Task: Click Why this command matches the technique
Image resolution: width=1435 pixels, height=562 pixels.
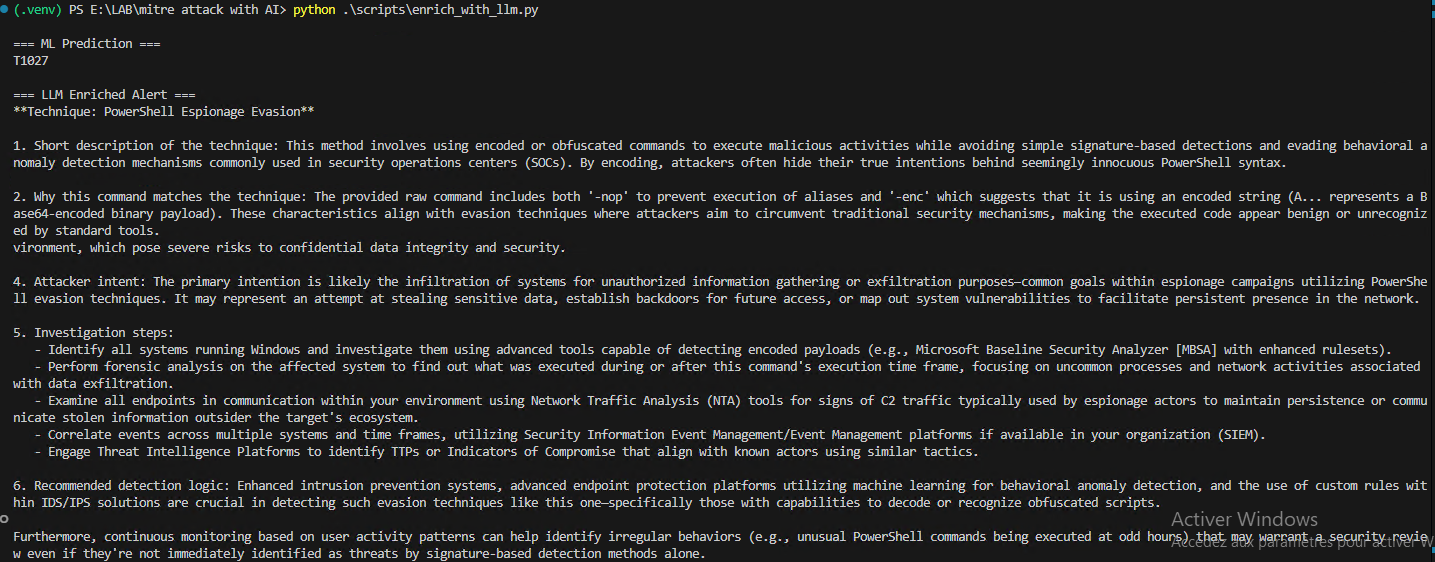Action: [x=160, y=196]
